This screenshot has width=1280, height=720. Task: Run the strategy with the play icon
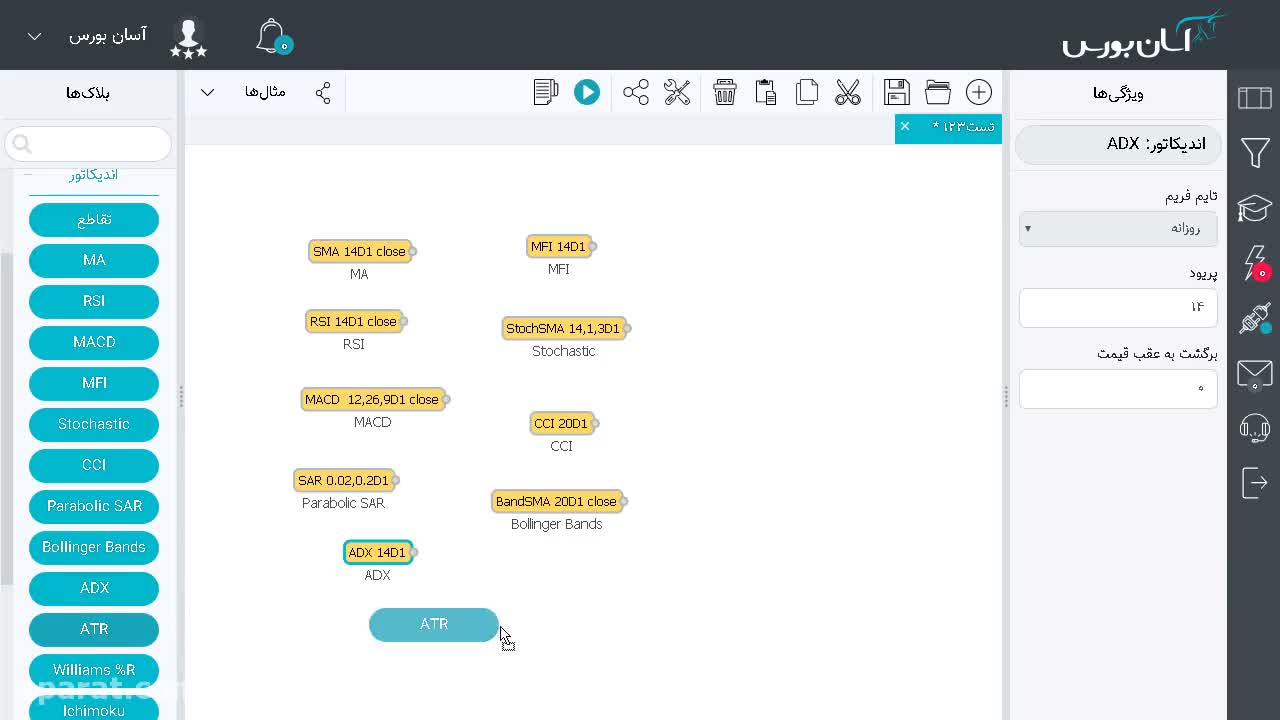click(587, 92)
